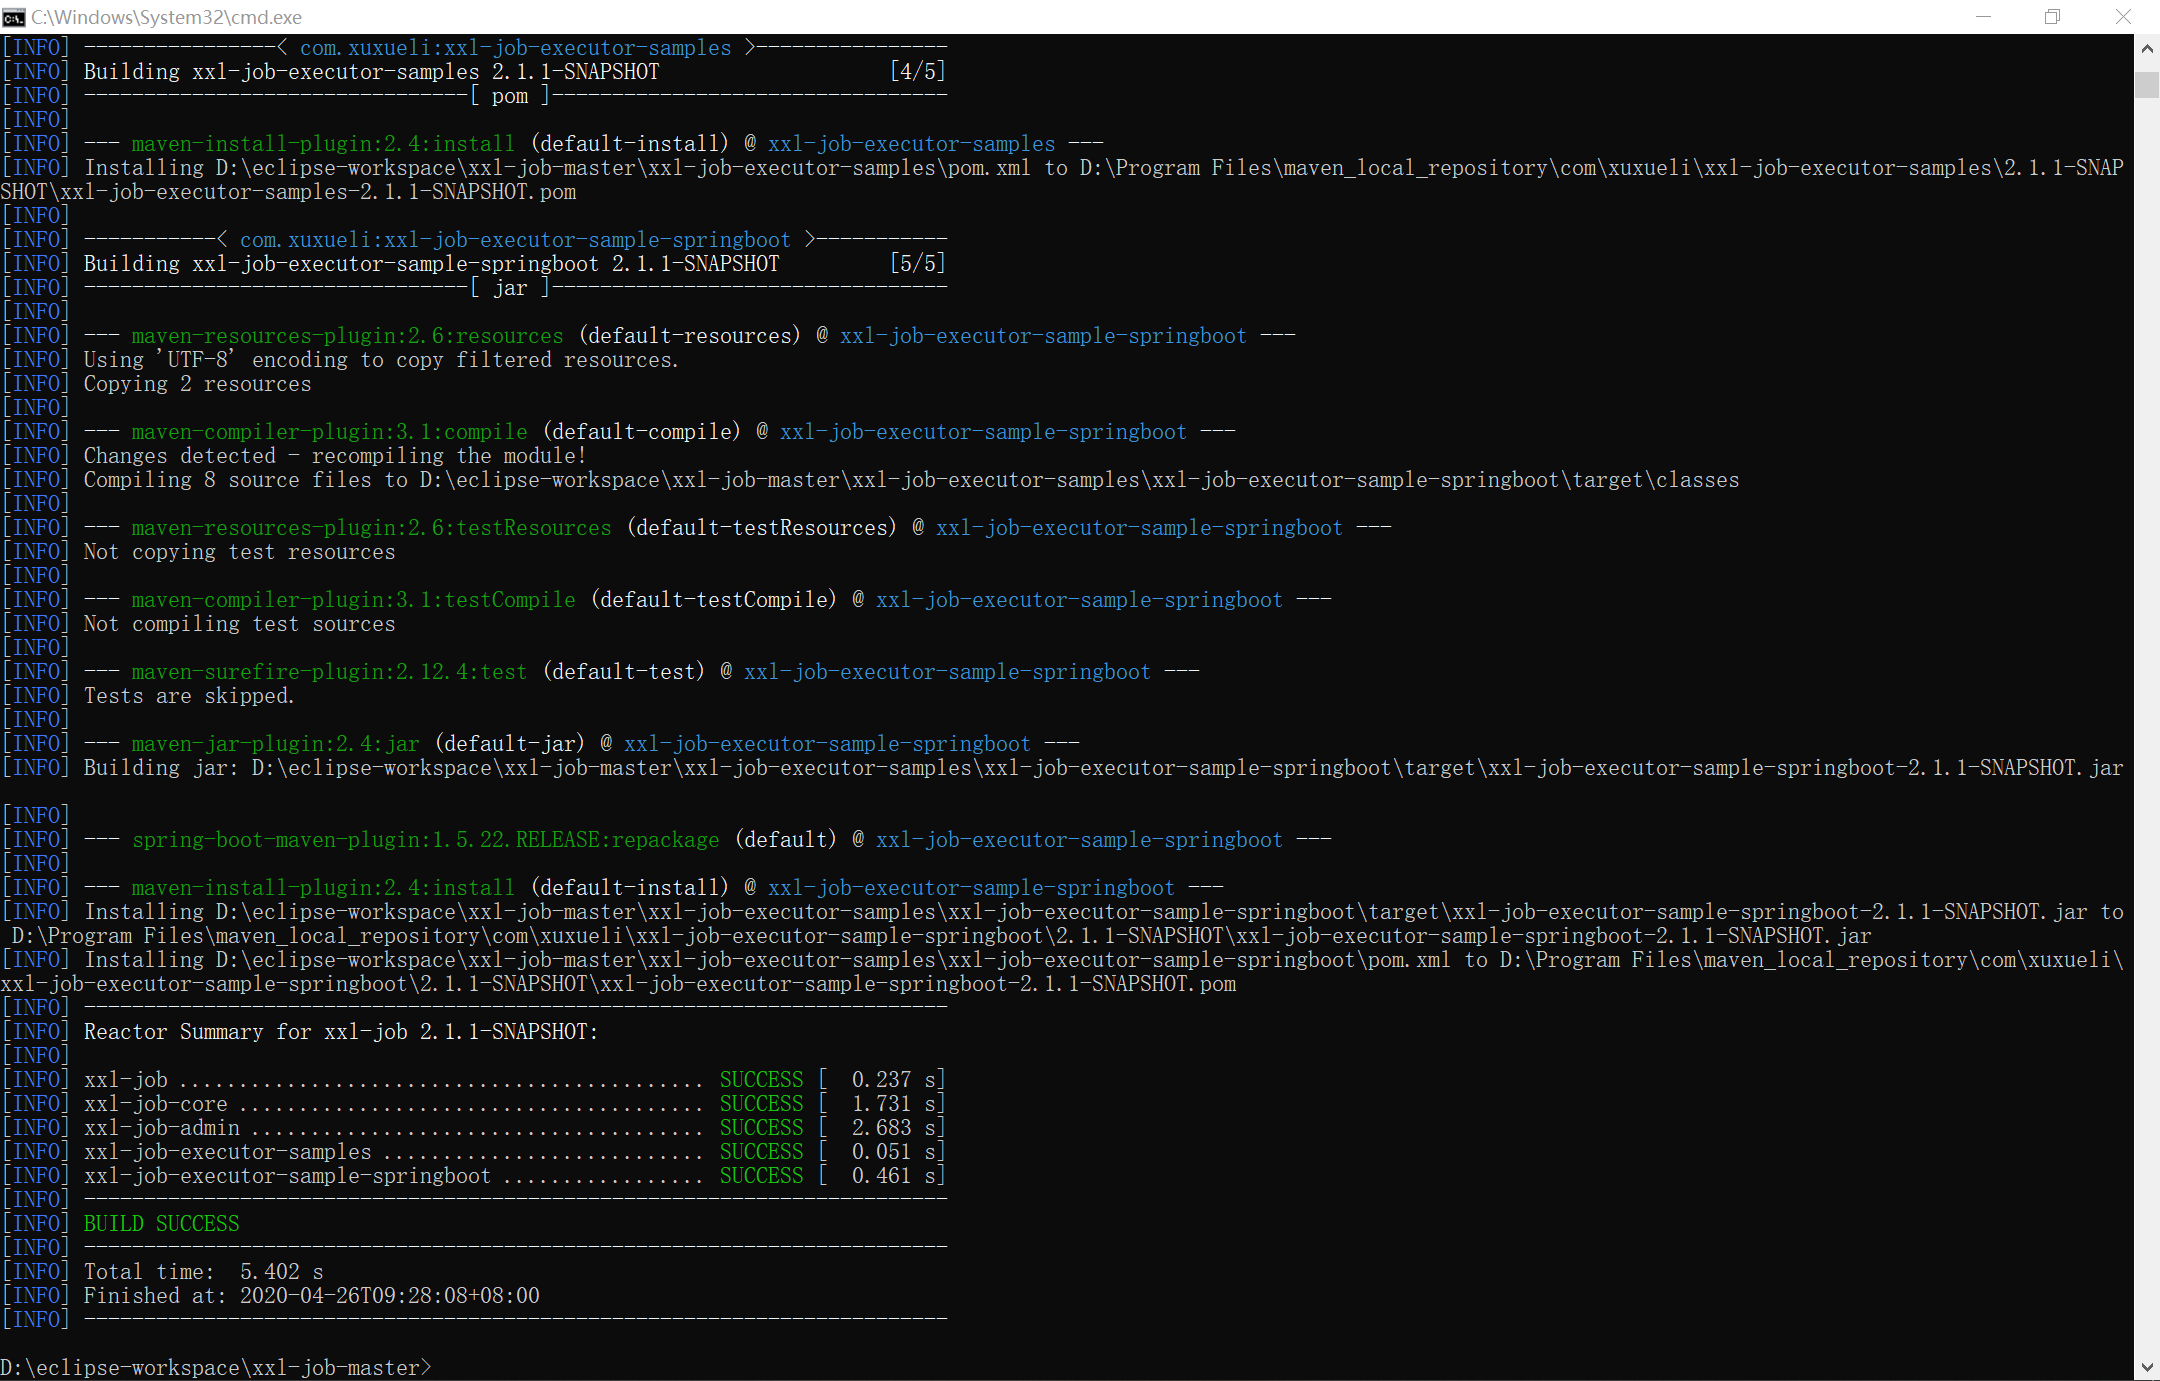Image resolution: width=2160 pixels, height=1381 pixels.
Task: Click the maven-jar-plugin:2.4:jar text
Action: coord(275,744)
